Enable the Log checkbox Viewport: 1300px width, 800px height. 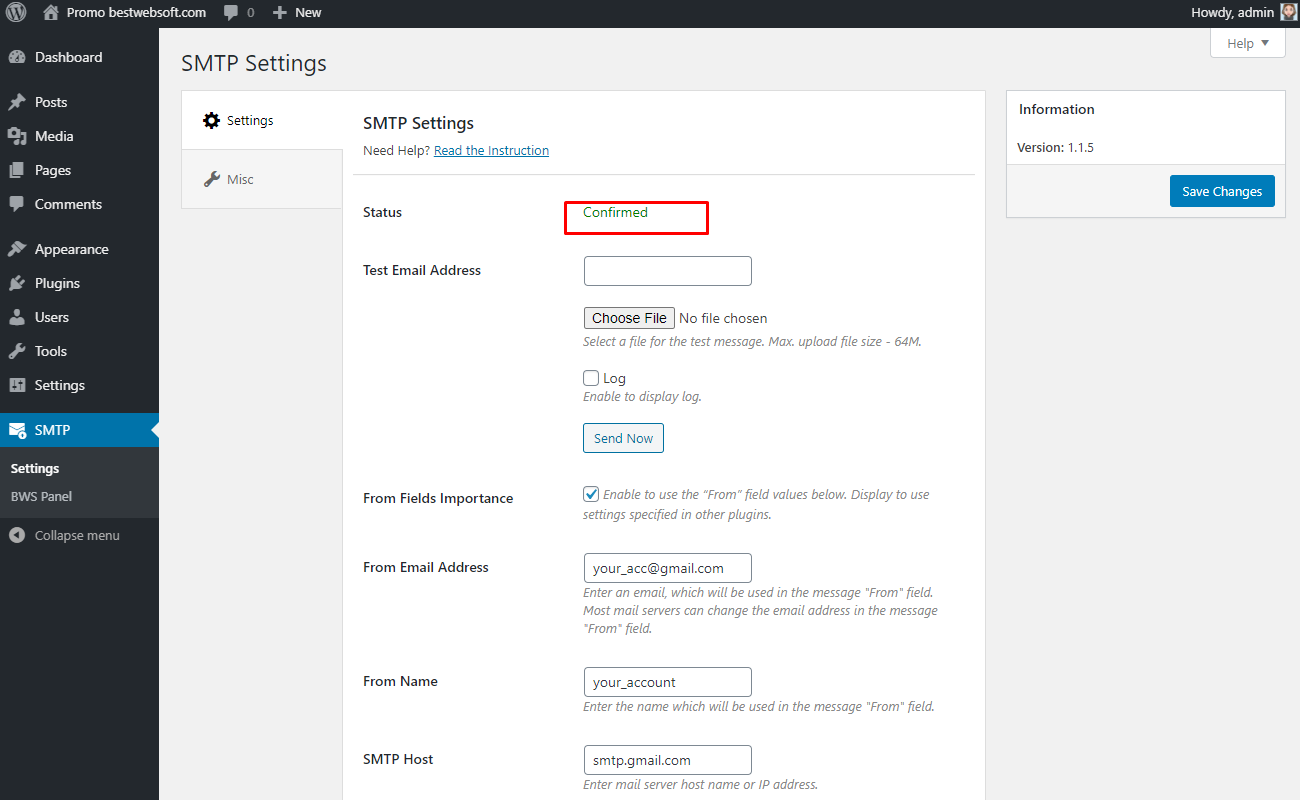click(591, 378)
